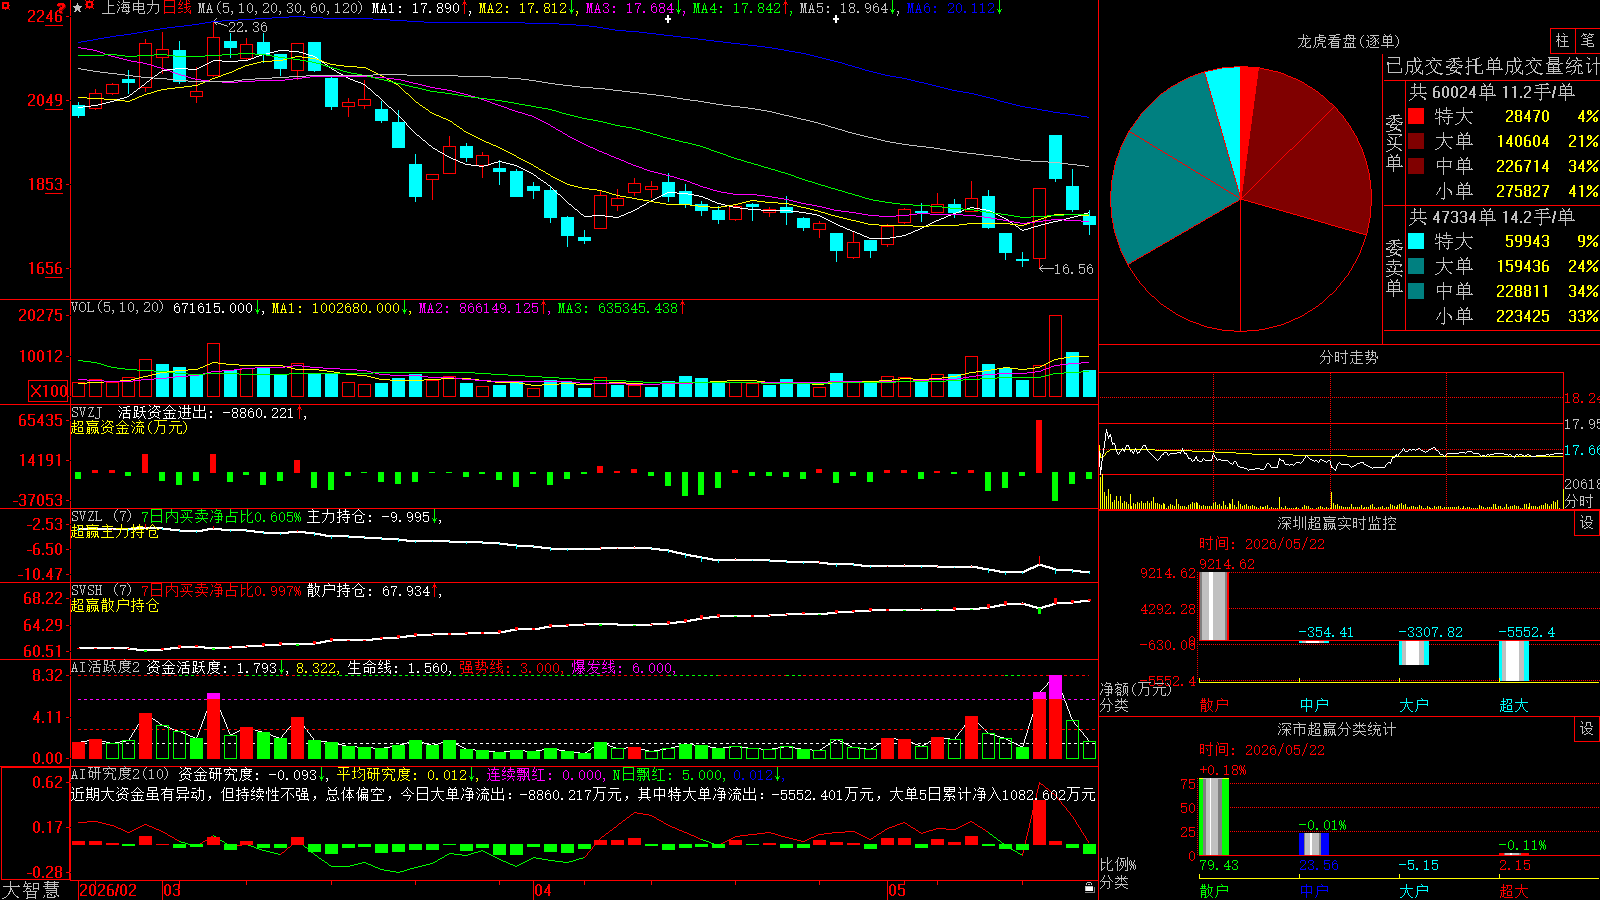Click the 龙虎看盘(逐单) panel title
The height and width of the screenshot is (900, 1600).
(x=1349, y=41)
